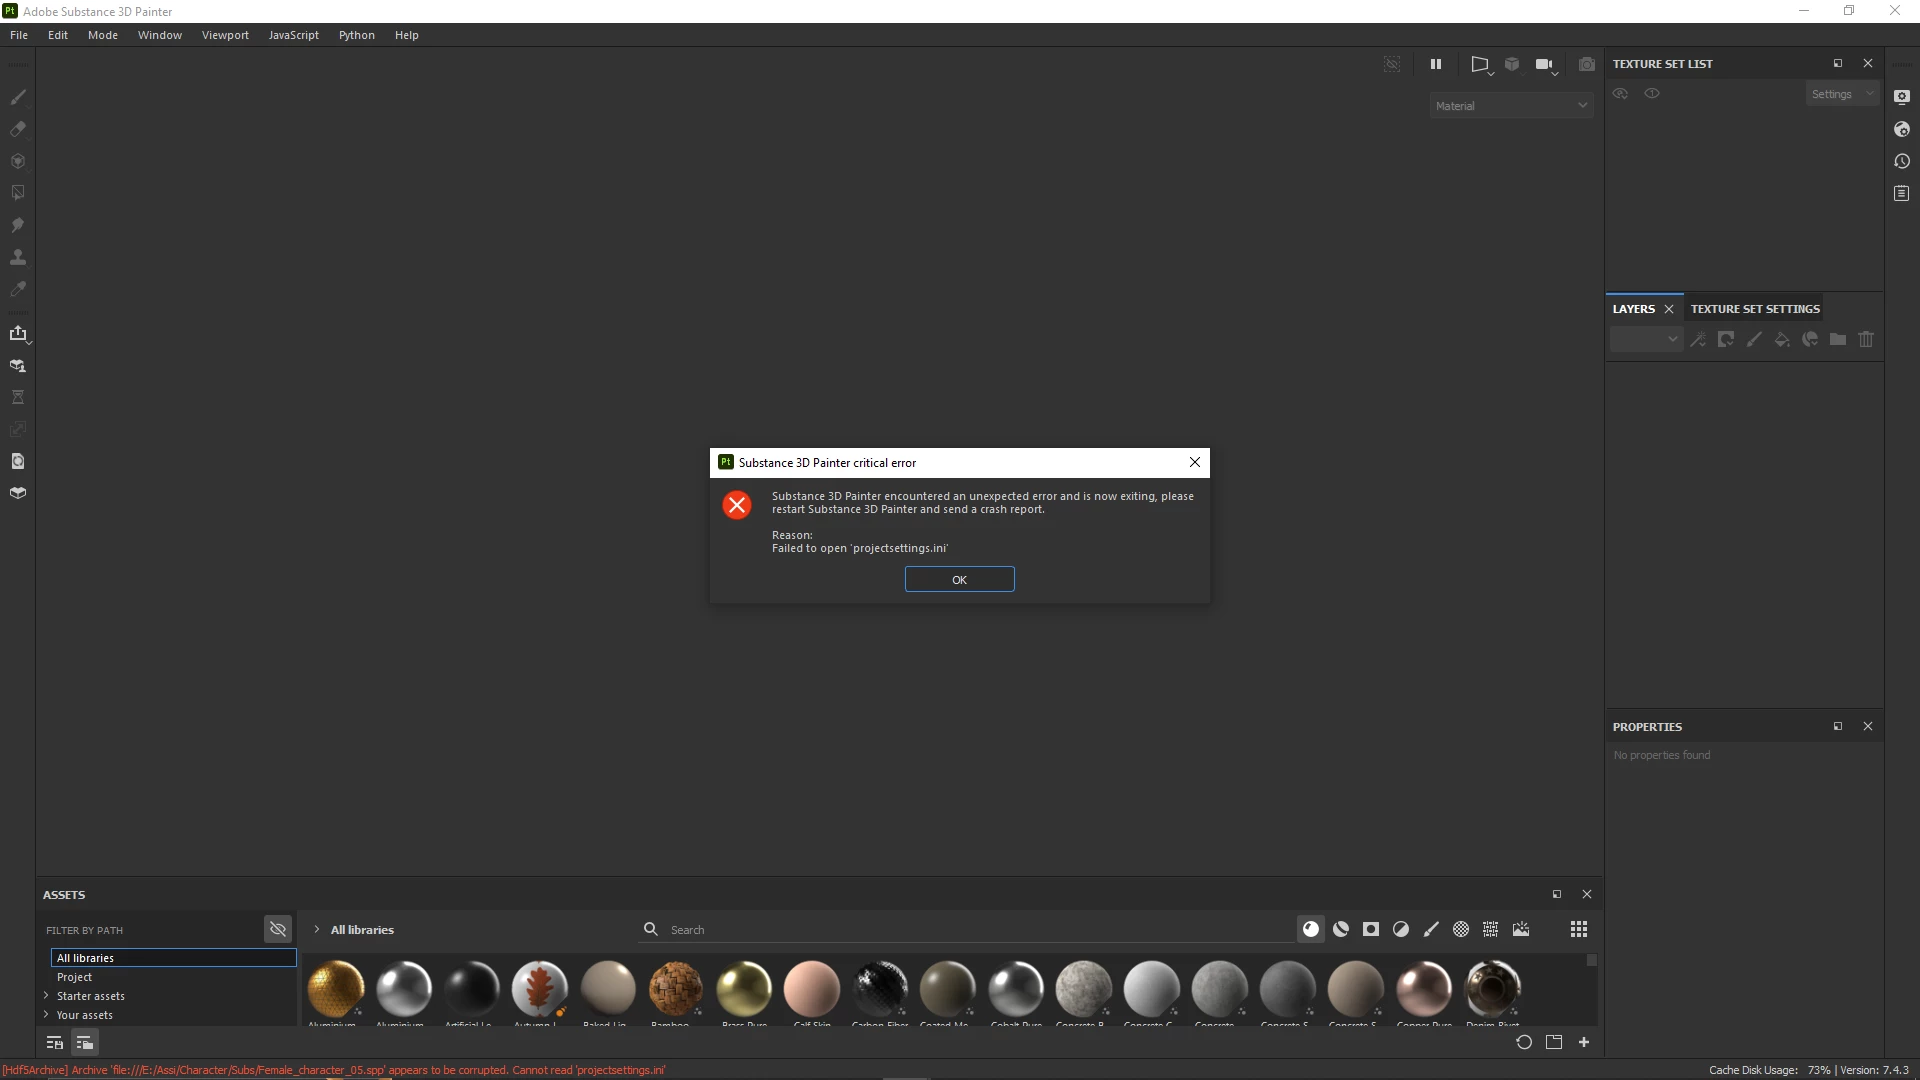Select the pink Calf Skin material thumbnail
1920x1080 pixels.
pyautogui.click(x=812, y=987)
